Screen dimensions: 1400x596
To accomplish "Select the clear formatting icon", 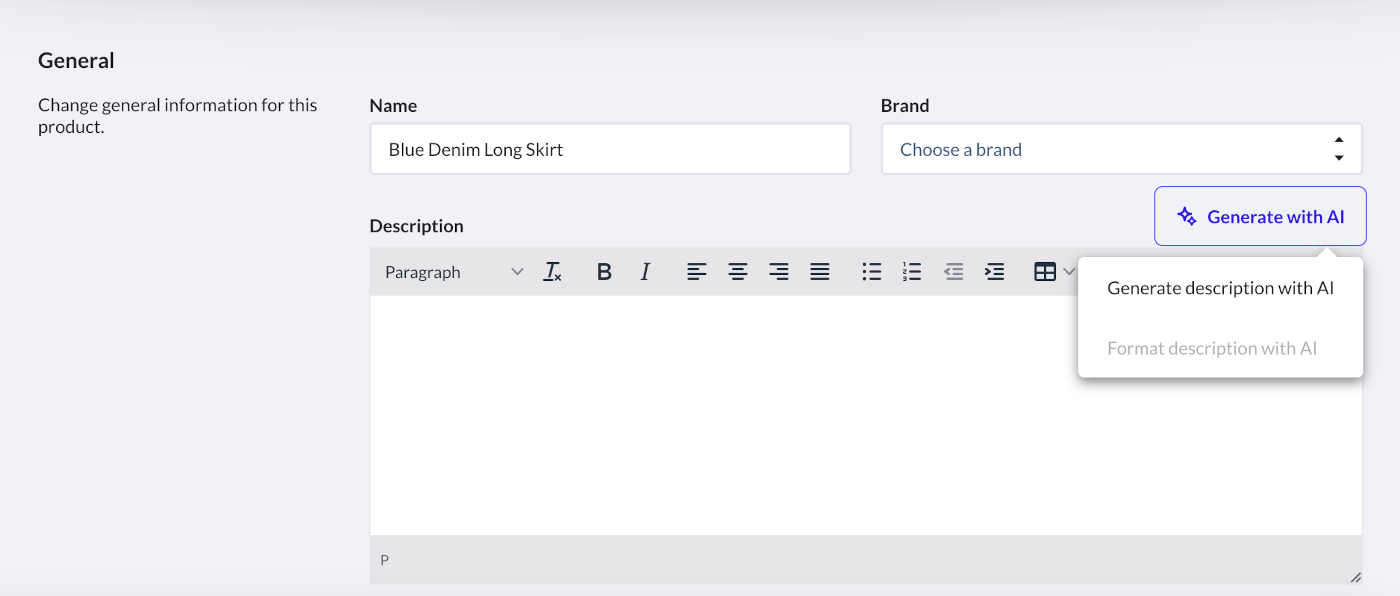I will tap(552, 271).
